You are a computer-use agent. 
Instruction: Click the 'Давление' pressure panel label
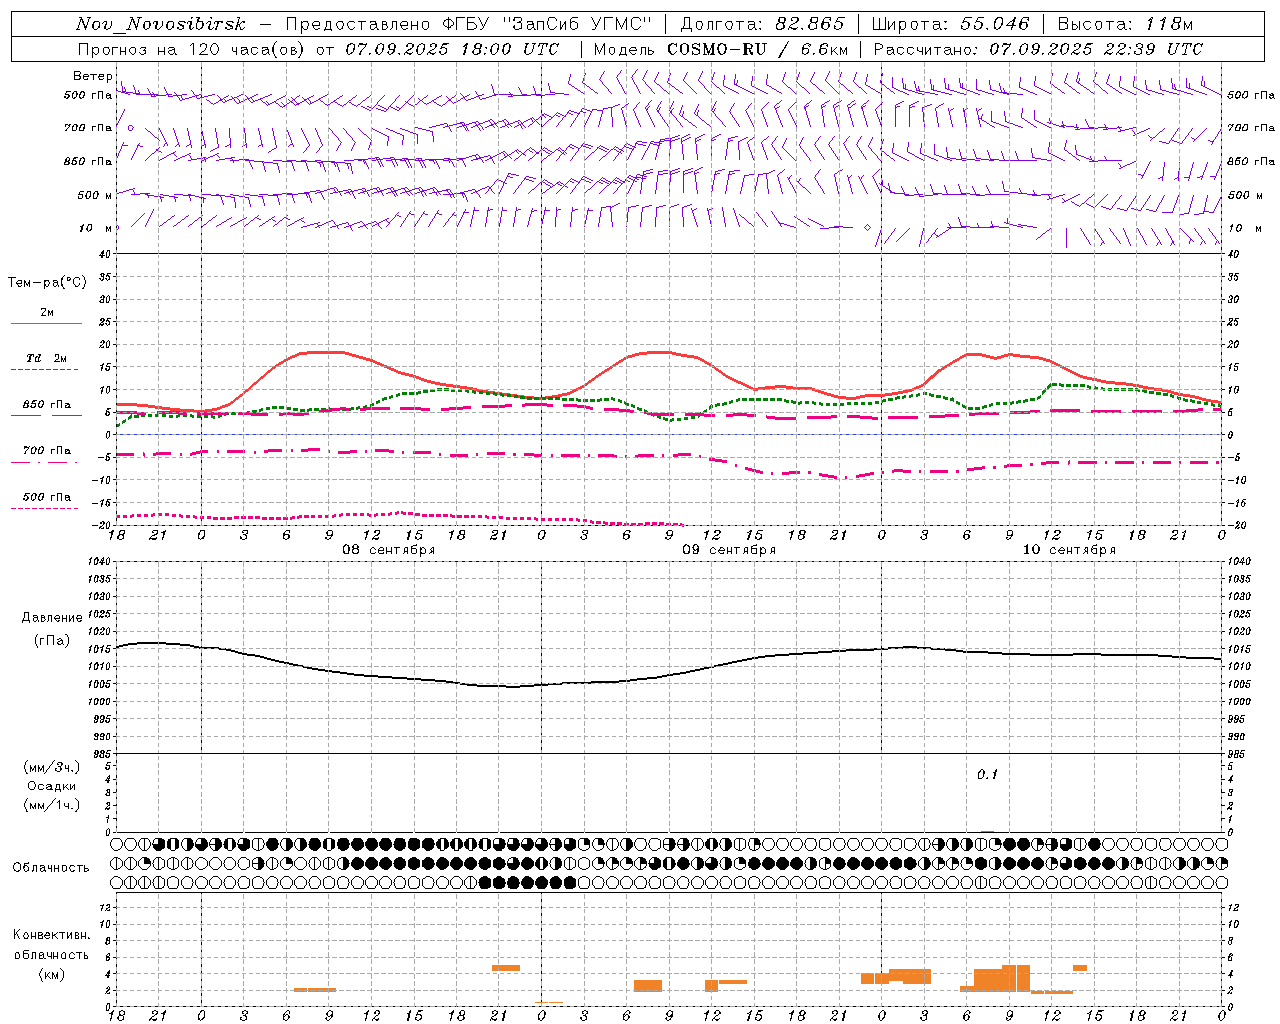click(52, 617)
